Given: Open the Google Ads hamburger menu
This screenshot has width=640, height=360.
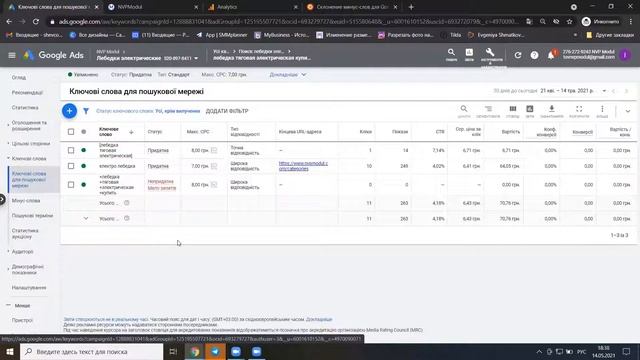Looking at the screenshot, I should [x=12, y=55].
